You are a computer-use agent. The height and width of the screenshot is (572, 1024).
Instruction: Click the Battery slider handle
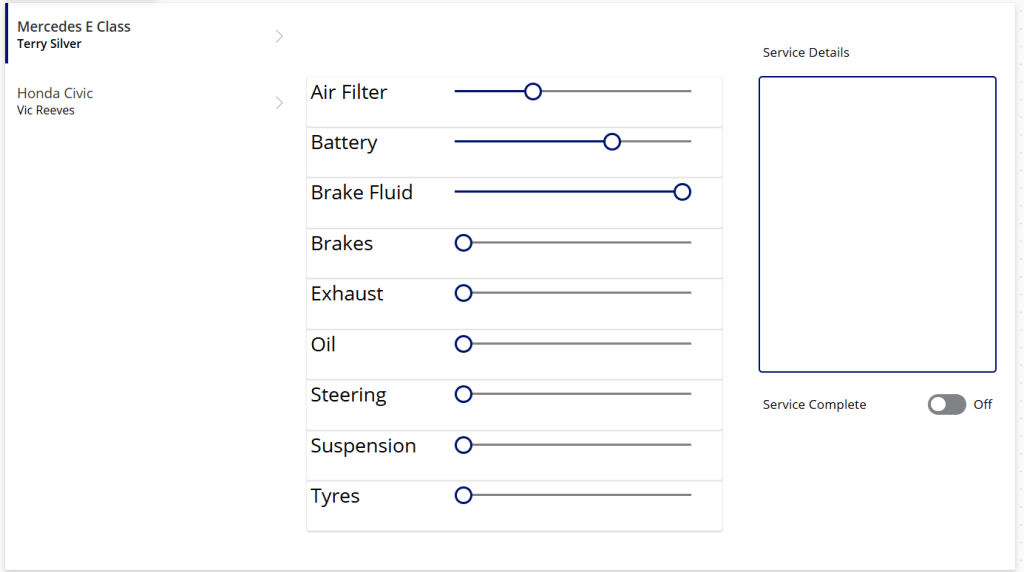point(612,142)
